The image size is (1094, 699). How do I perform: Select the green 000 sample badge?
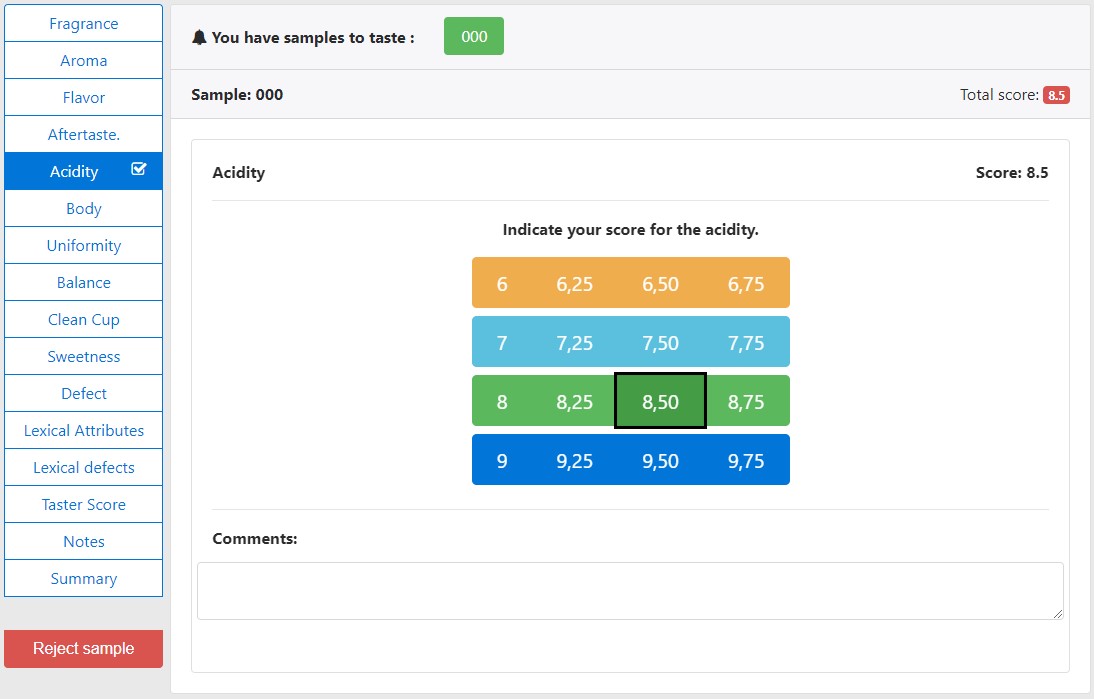[x=474, y=37]
